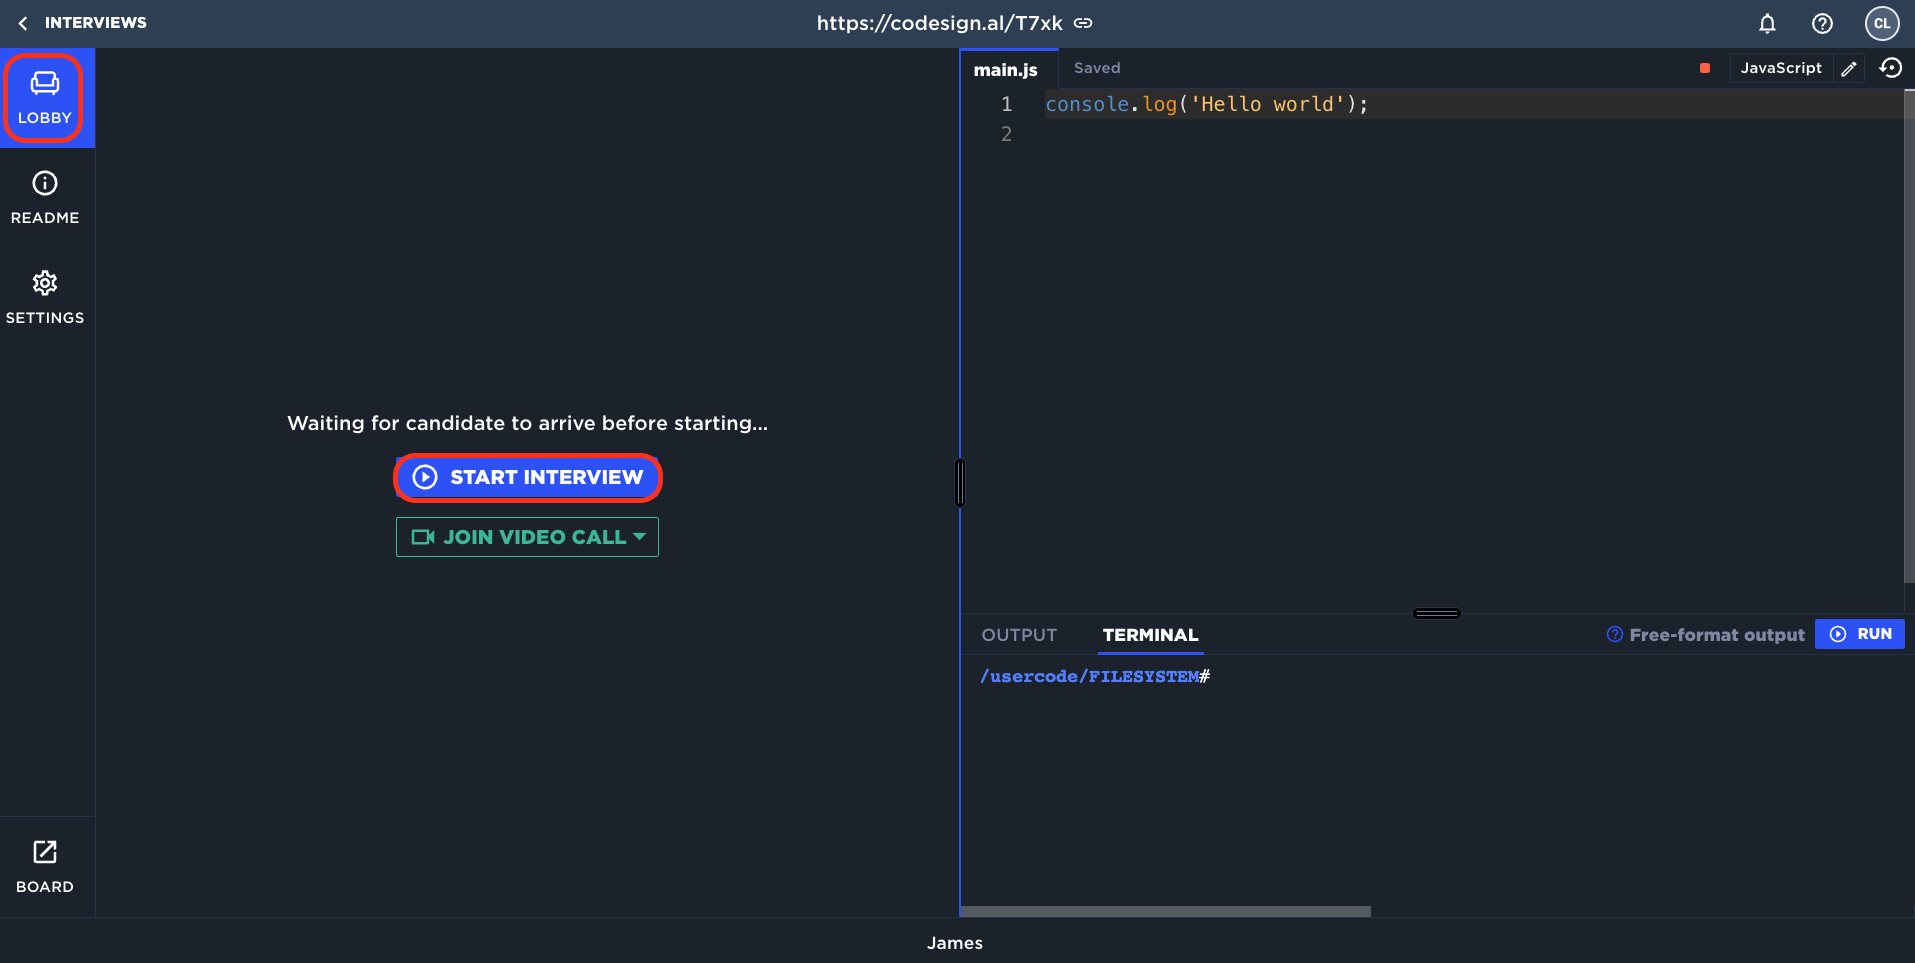Screen dimensions: 1915x963
Task: Expand the Join Video Call dropdown
Action: [639, 537]
